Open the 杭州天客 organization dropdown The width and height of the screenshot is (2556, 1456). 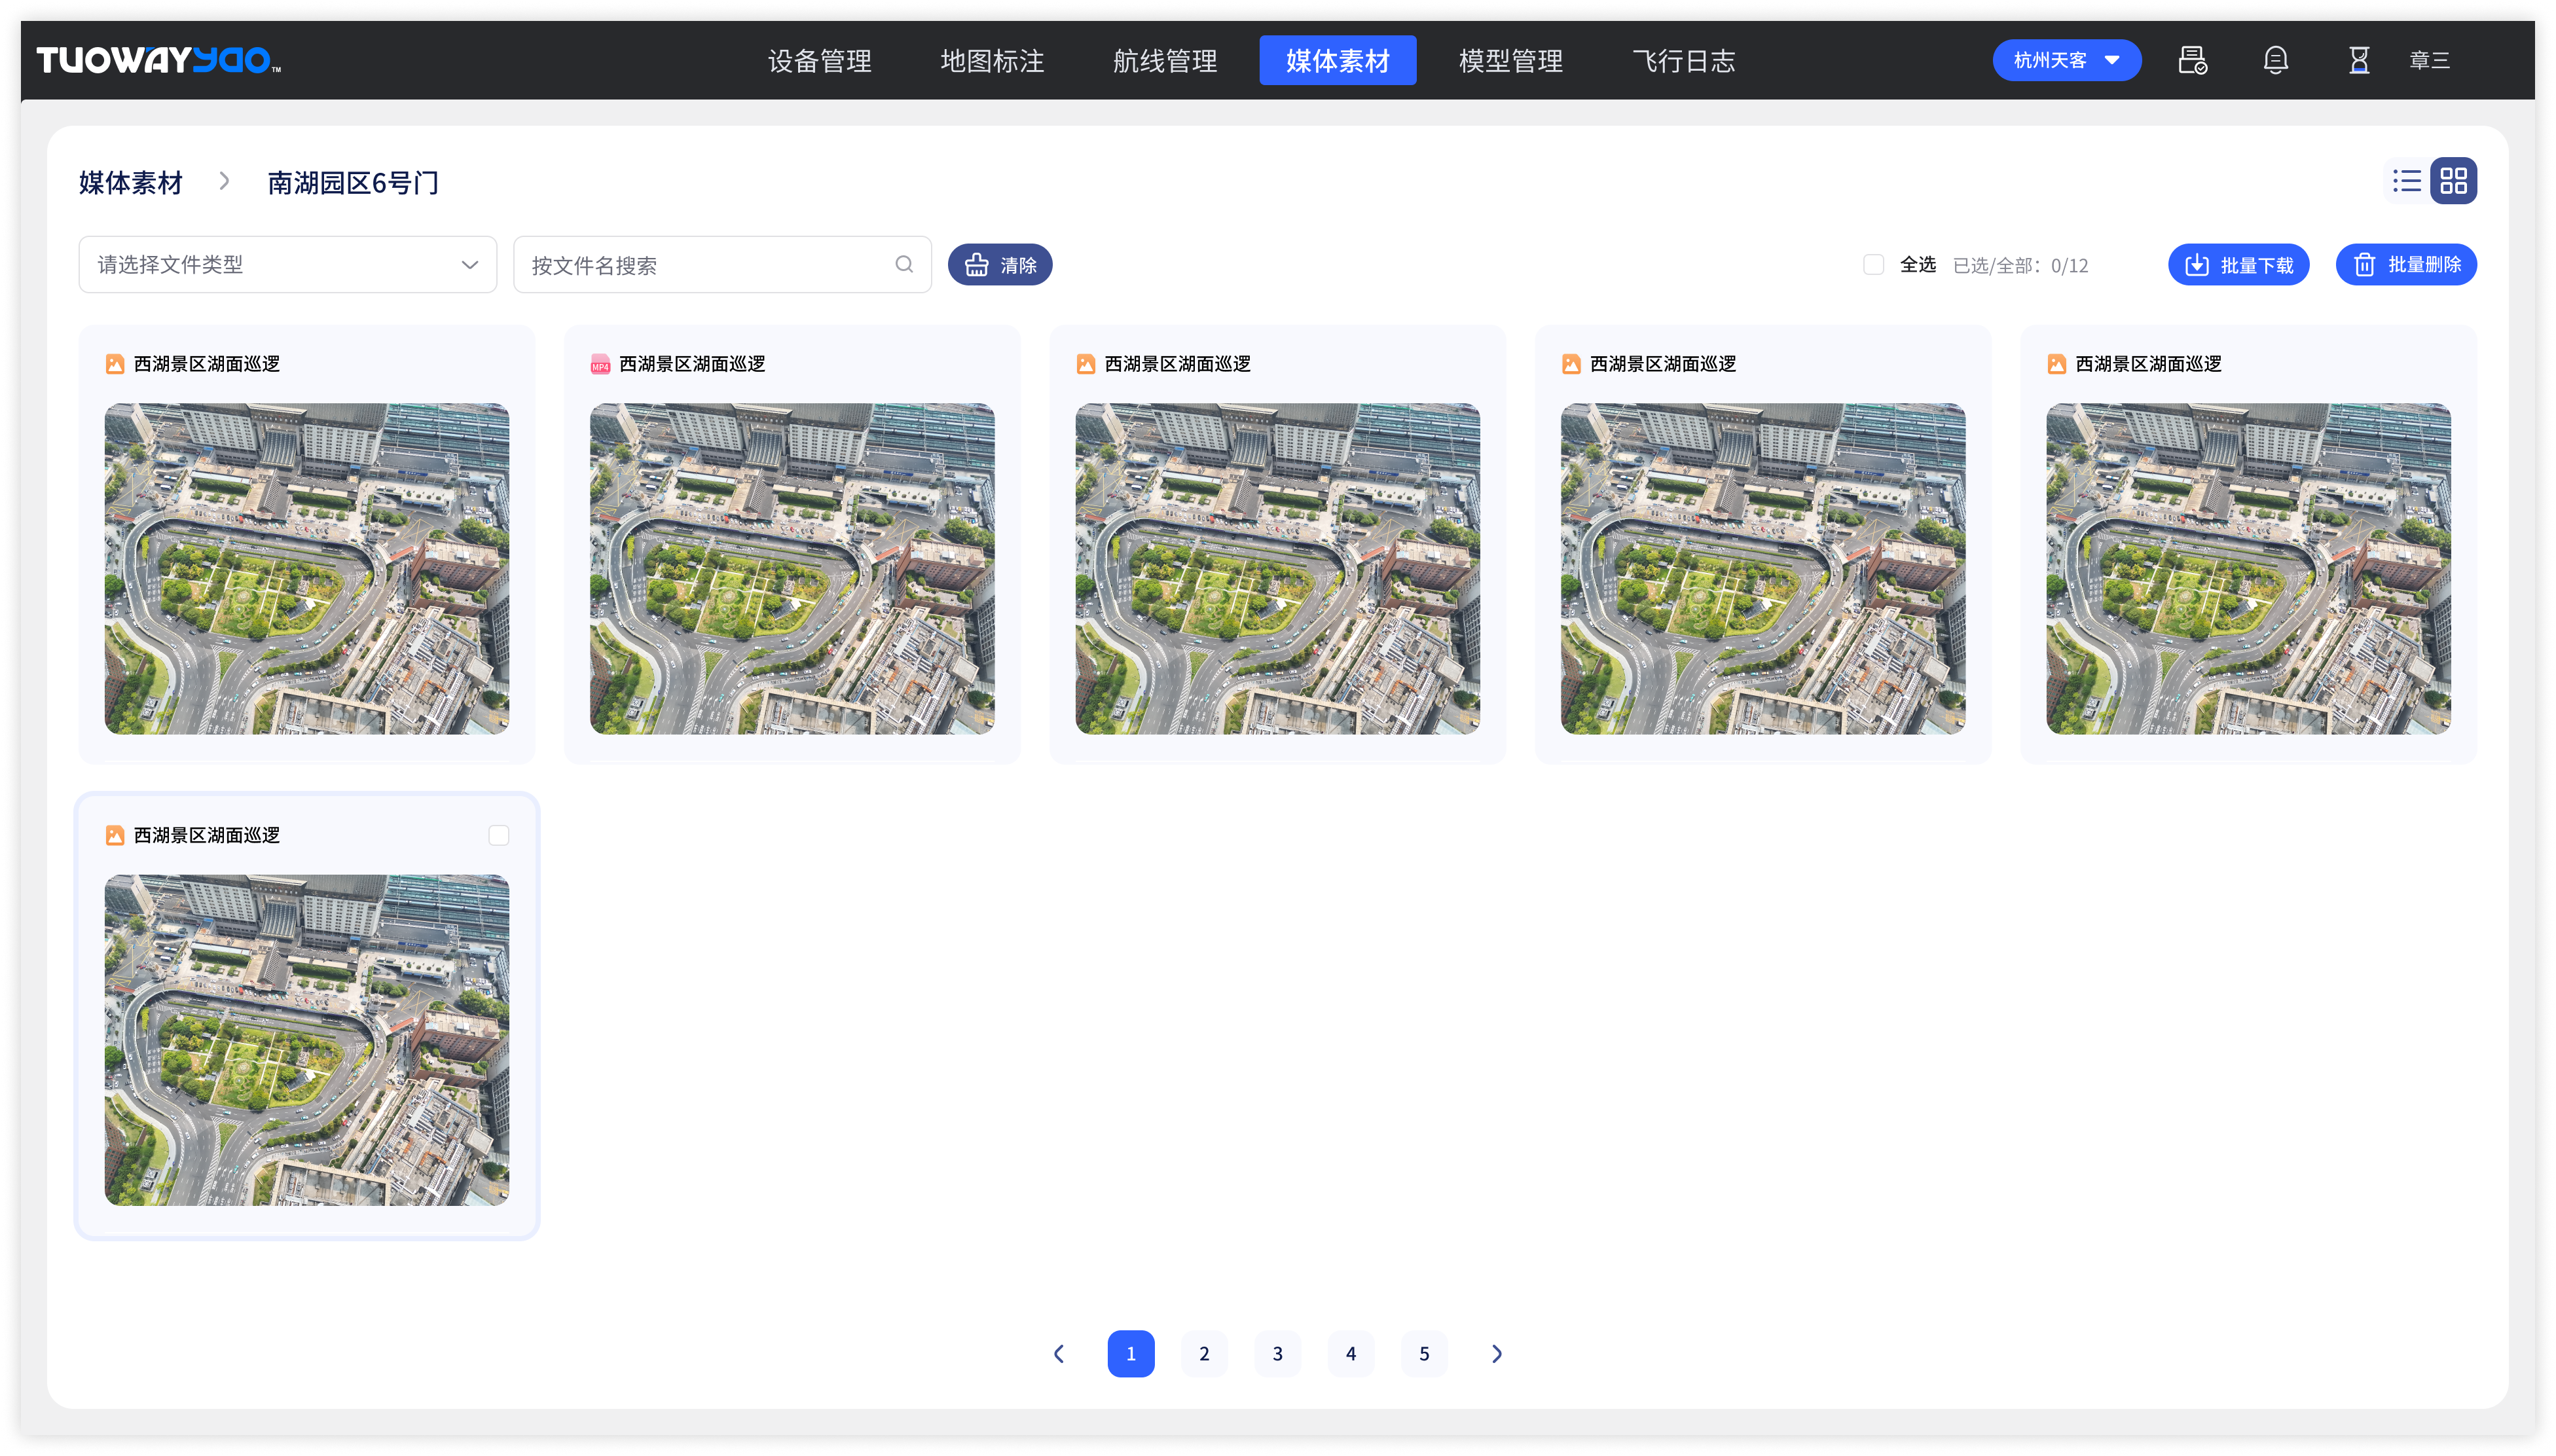(2066, 60)
